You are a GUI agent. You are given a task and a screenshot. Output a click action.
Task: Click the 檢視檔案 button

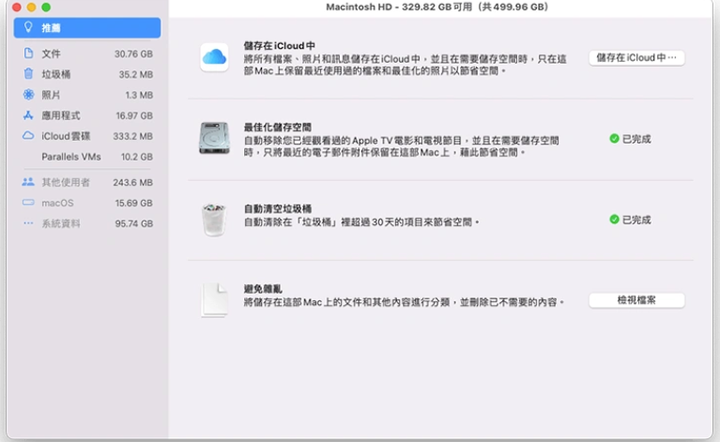click(636, 300)
